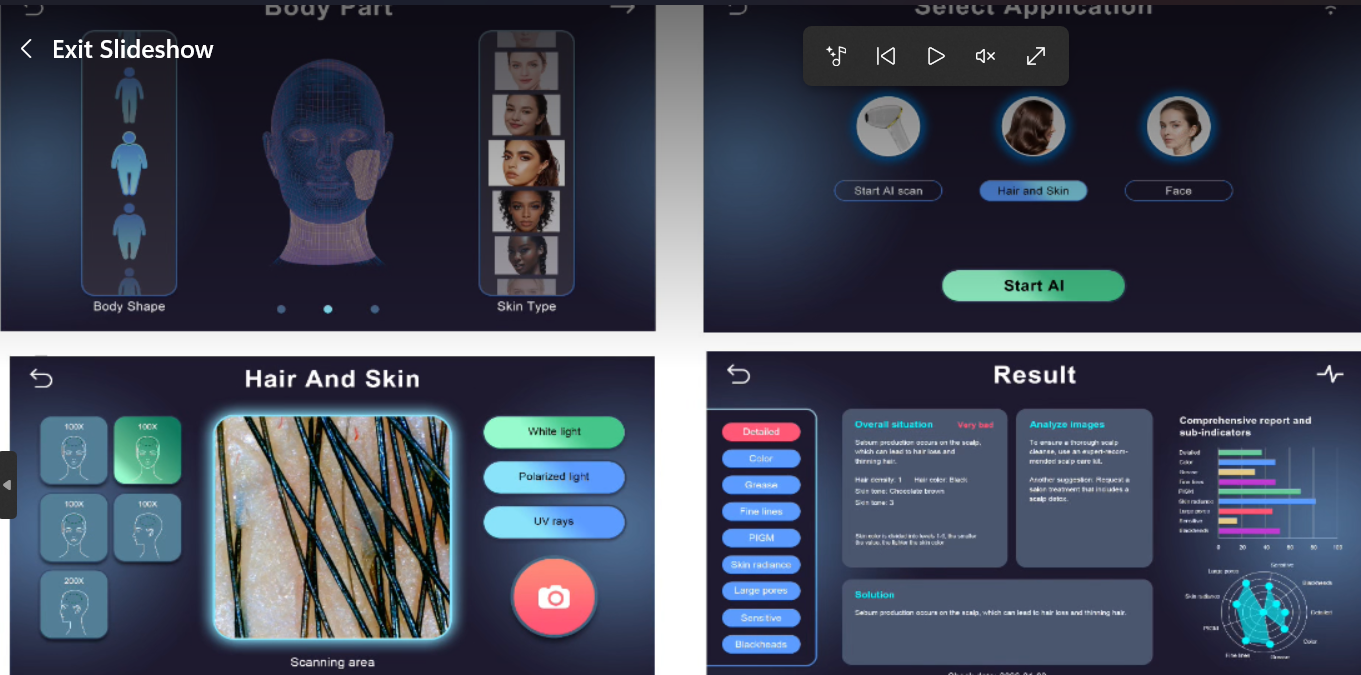Switch to Polarized light mode
This screenshot has height=675, width=1361.
554,477
